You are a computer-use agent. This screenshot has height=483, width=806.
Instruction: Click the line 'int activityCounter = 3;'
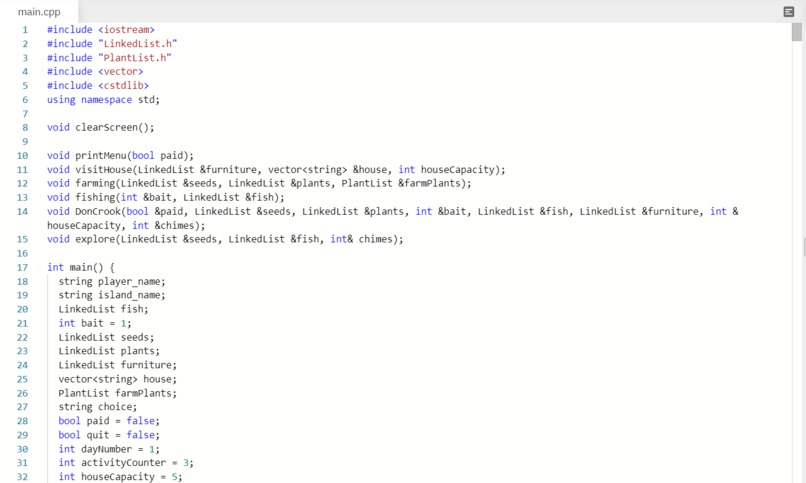[126, 463]
